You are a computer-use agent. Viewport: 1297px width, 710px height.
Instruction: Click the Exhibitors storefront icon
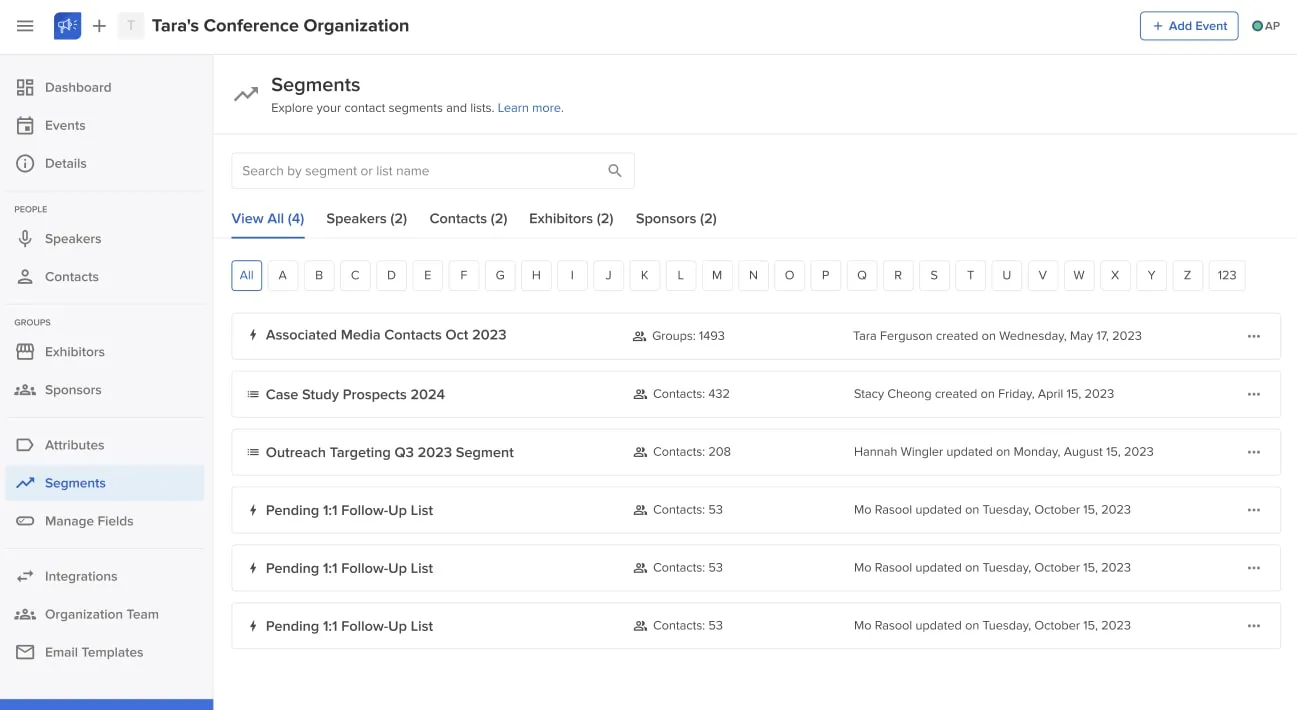pos(25,352)
